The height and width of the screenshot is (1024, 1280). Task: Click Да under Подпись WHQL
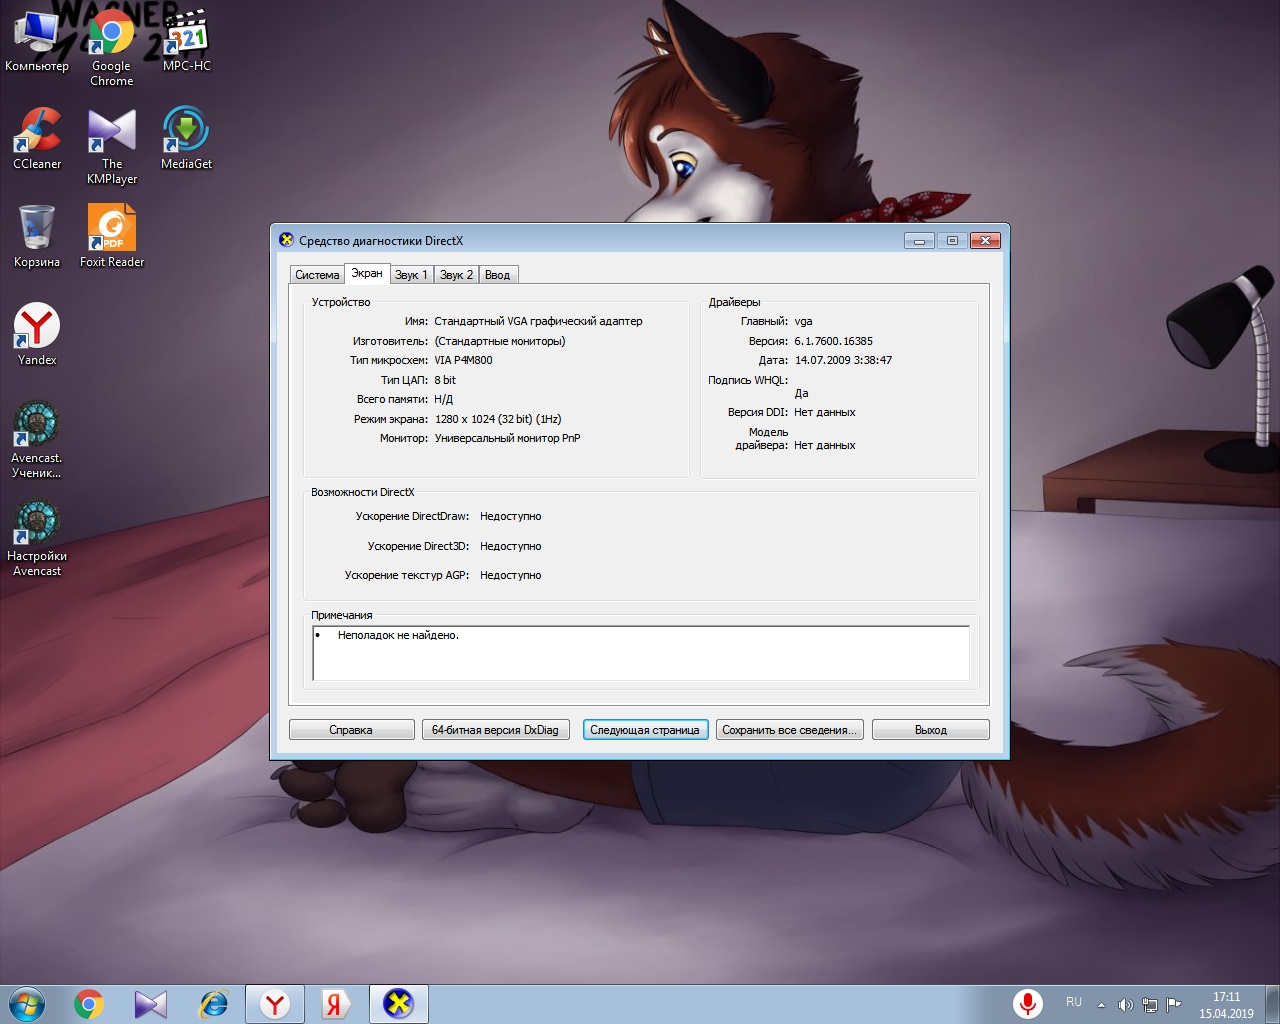801,393
